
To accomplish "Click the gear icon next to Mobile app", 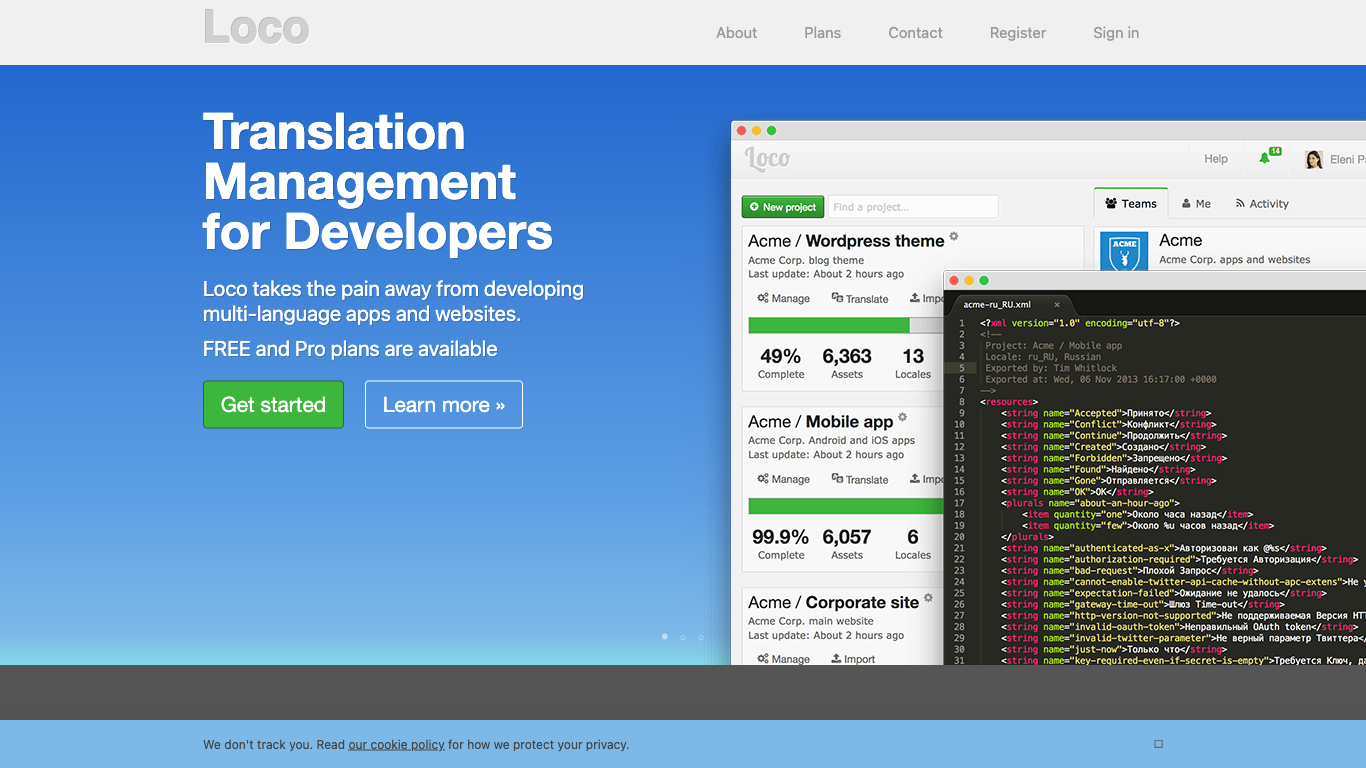I will point(902,418).
